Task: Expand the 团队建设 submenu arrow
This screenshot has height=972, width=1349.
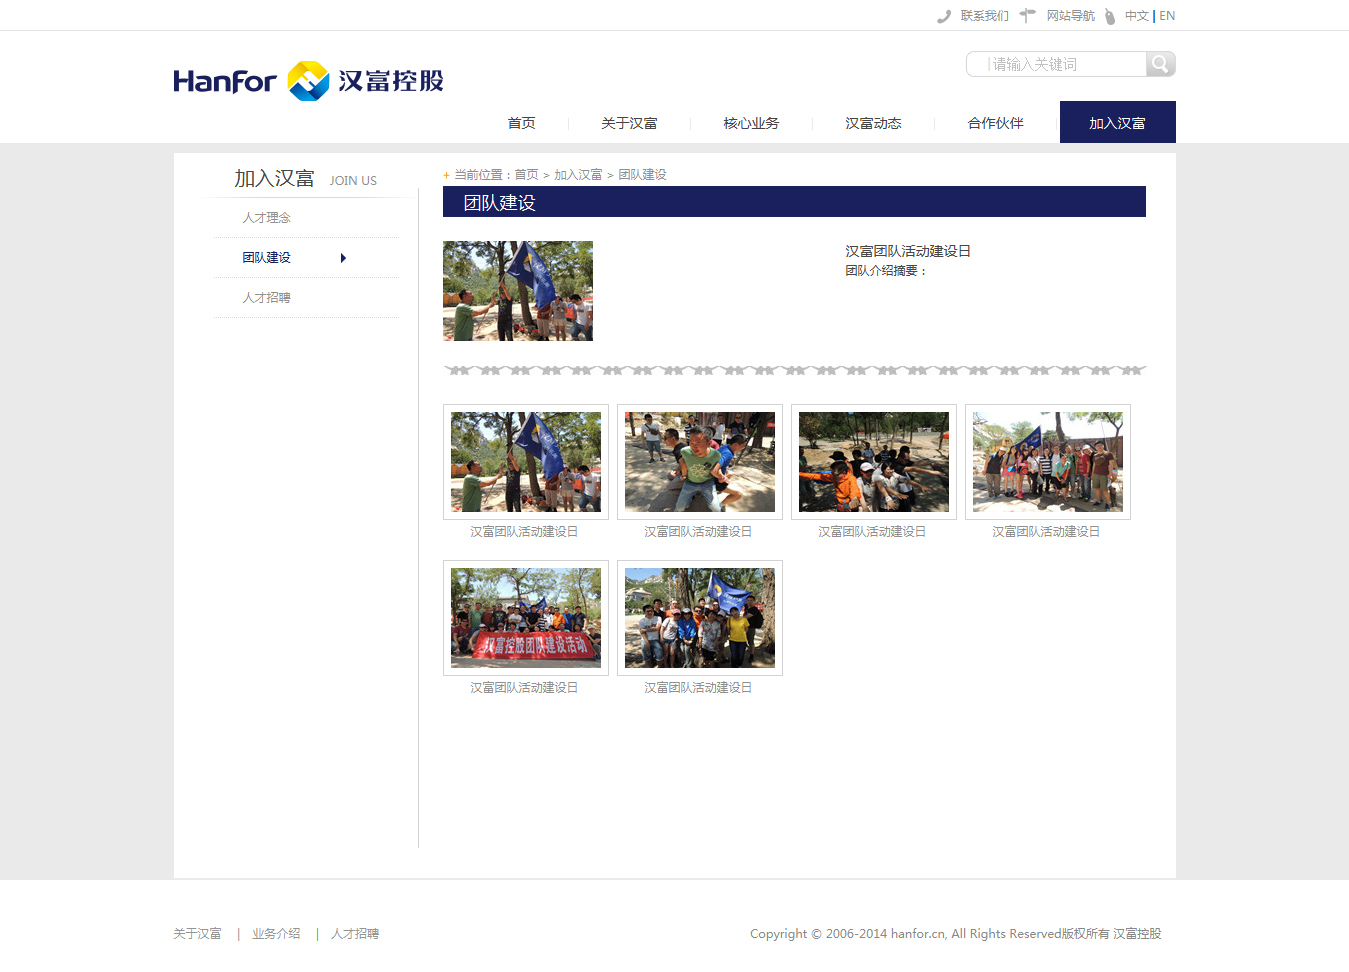Action: point(344,257)
